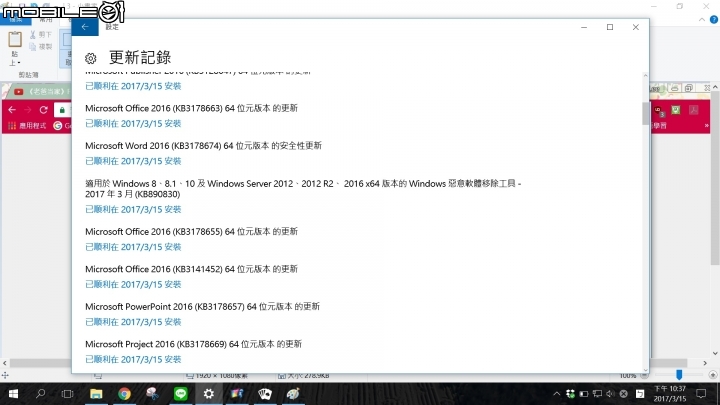The width and height of the screenshot is (720, 405).
Task: Click install status link under PowerPoint KB3178657
Action: pyautogui.click(x=133, y=322)
